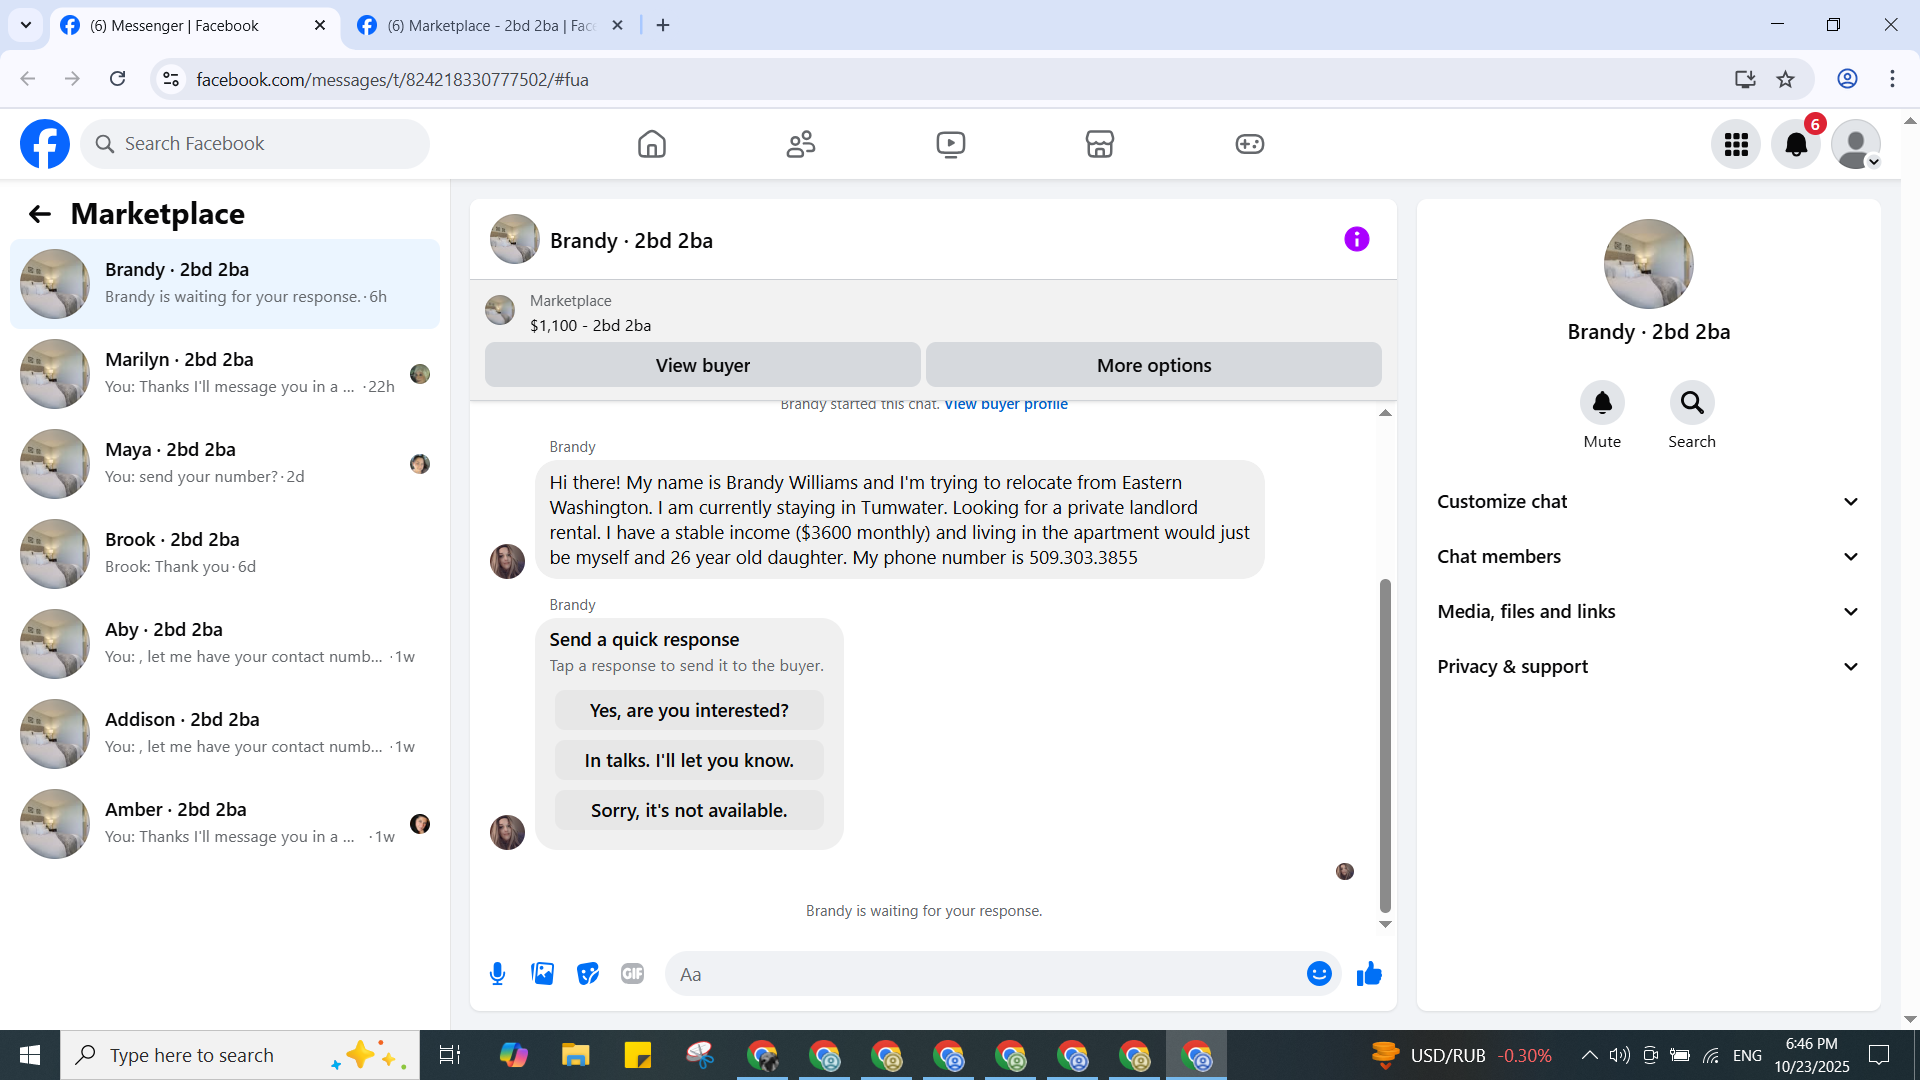Viewport: 1920px width, 1080px height.
Task: Switch to the Marketplace 2bd 2ba browser tab
Action: (490, 26)
